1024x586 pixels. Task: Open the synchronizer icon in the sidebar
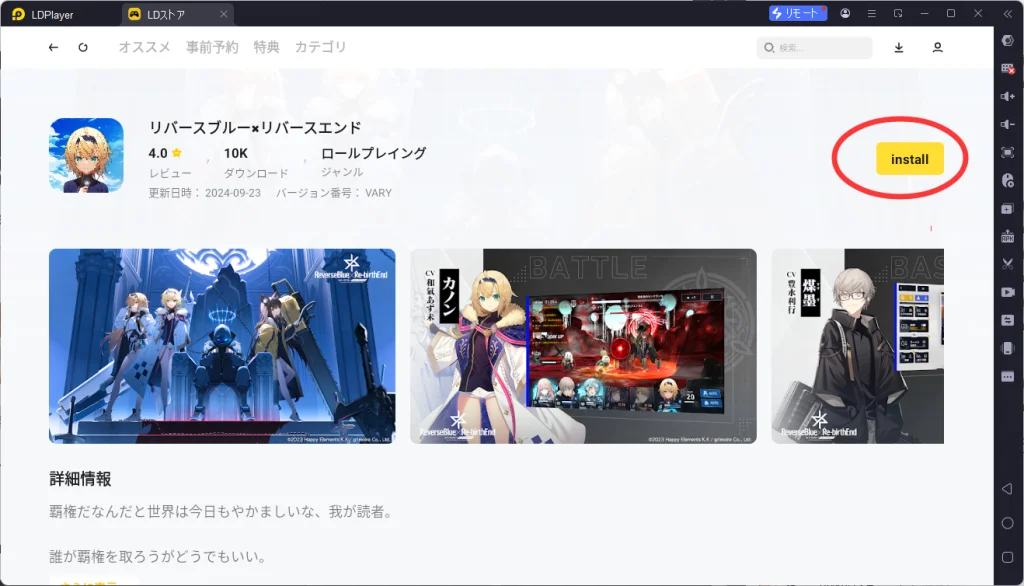point(1008,320)
